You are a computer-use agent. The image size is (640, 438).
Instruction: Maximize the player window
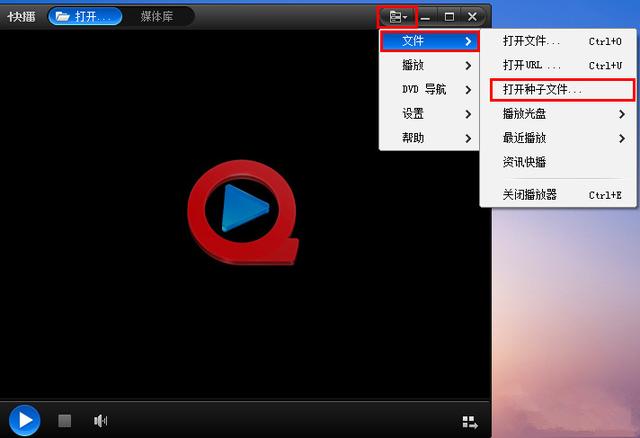449,17
